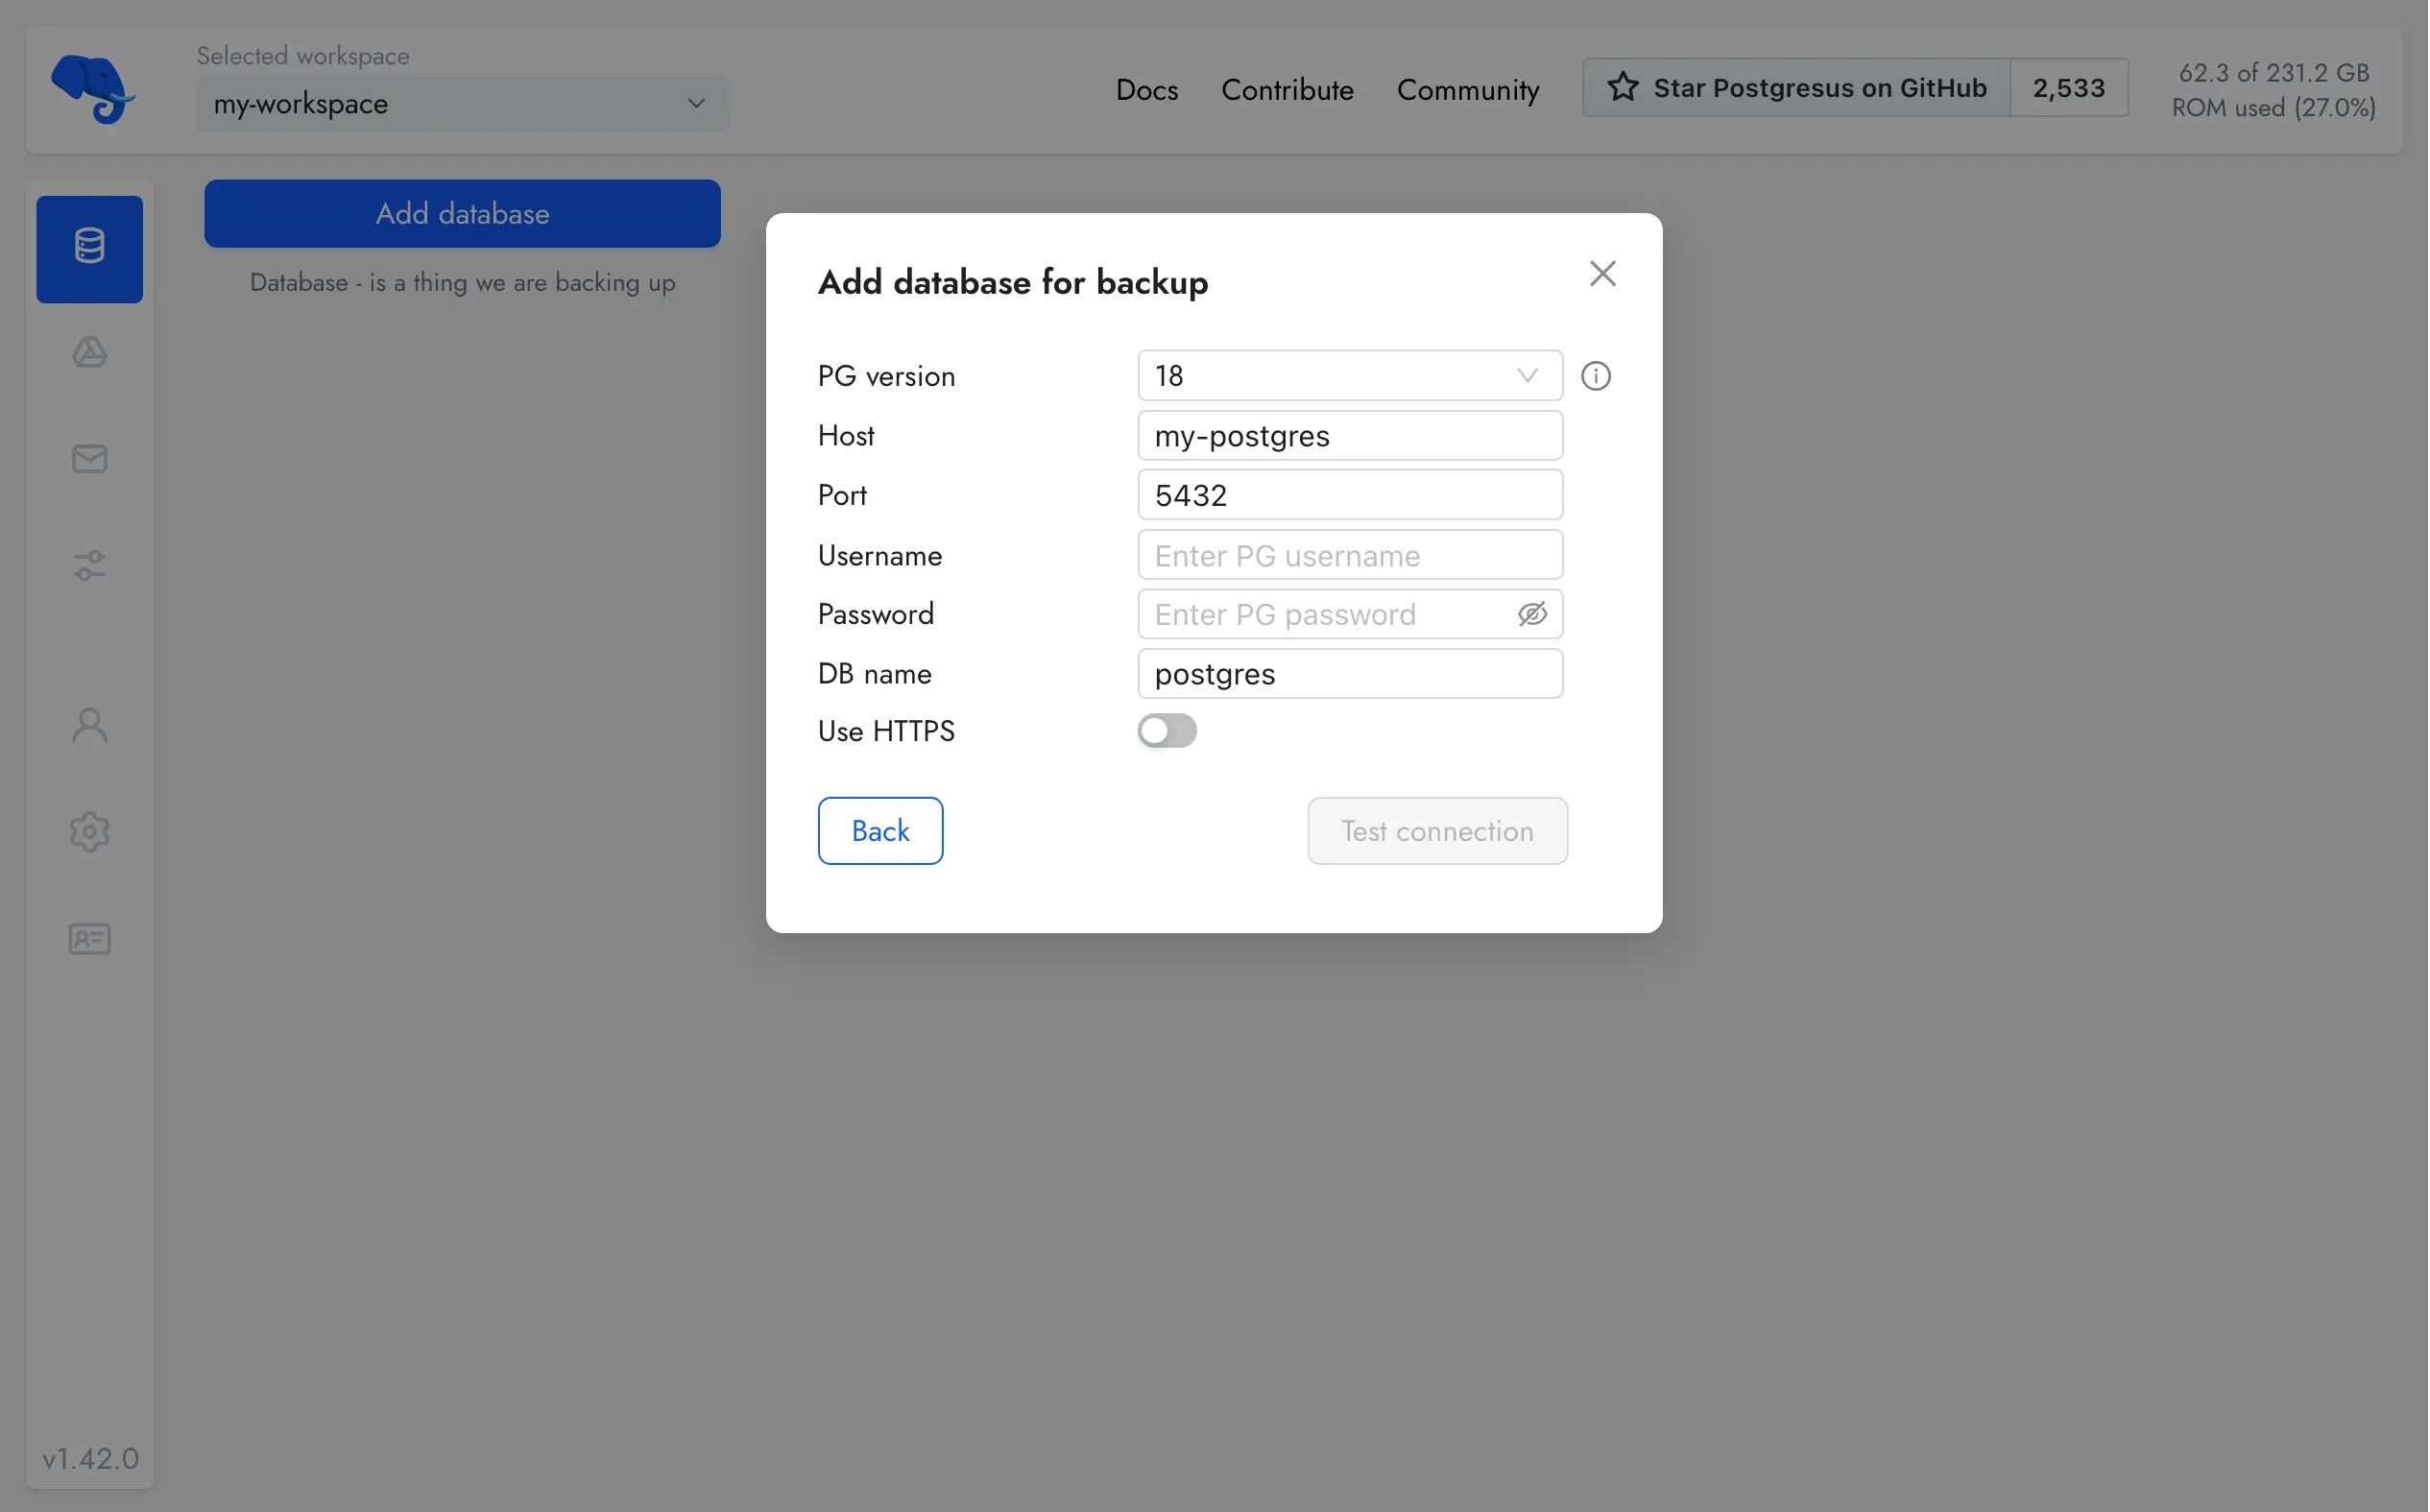Open the Community menu item
This screenshot has width=2430, height=1512.
coord(1468,90)
